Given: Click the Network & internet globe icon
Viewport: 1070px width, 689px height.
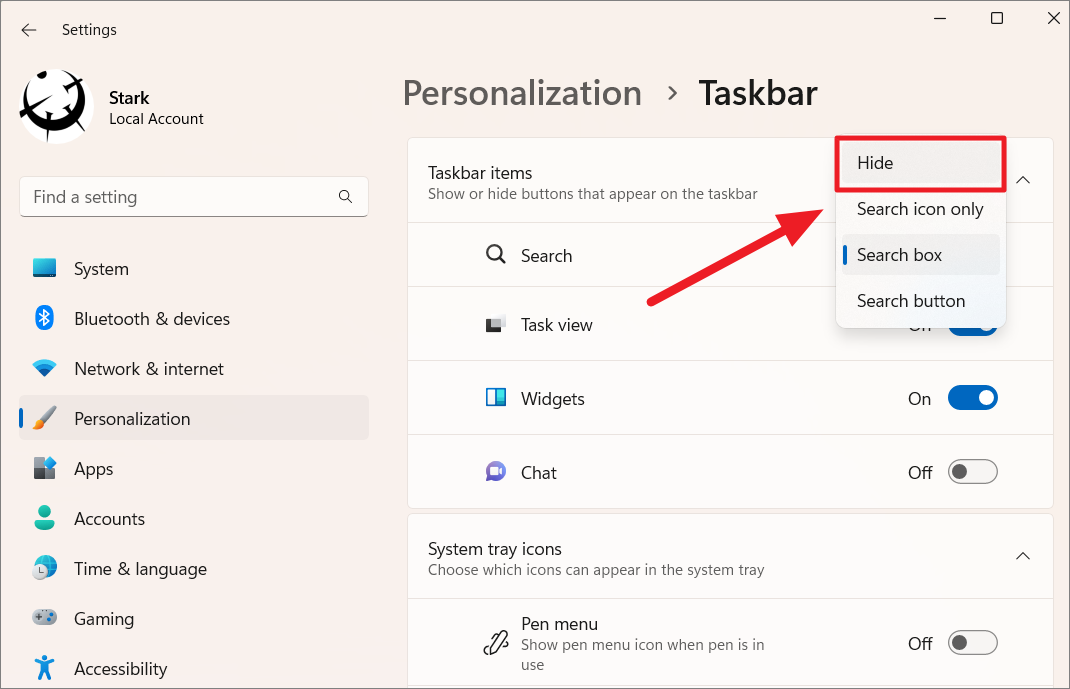Looking at the screenshot, I should pos(44,368).
